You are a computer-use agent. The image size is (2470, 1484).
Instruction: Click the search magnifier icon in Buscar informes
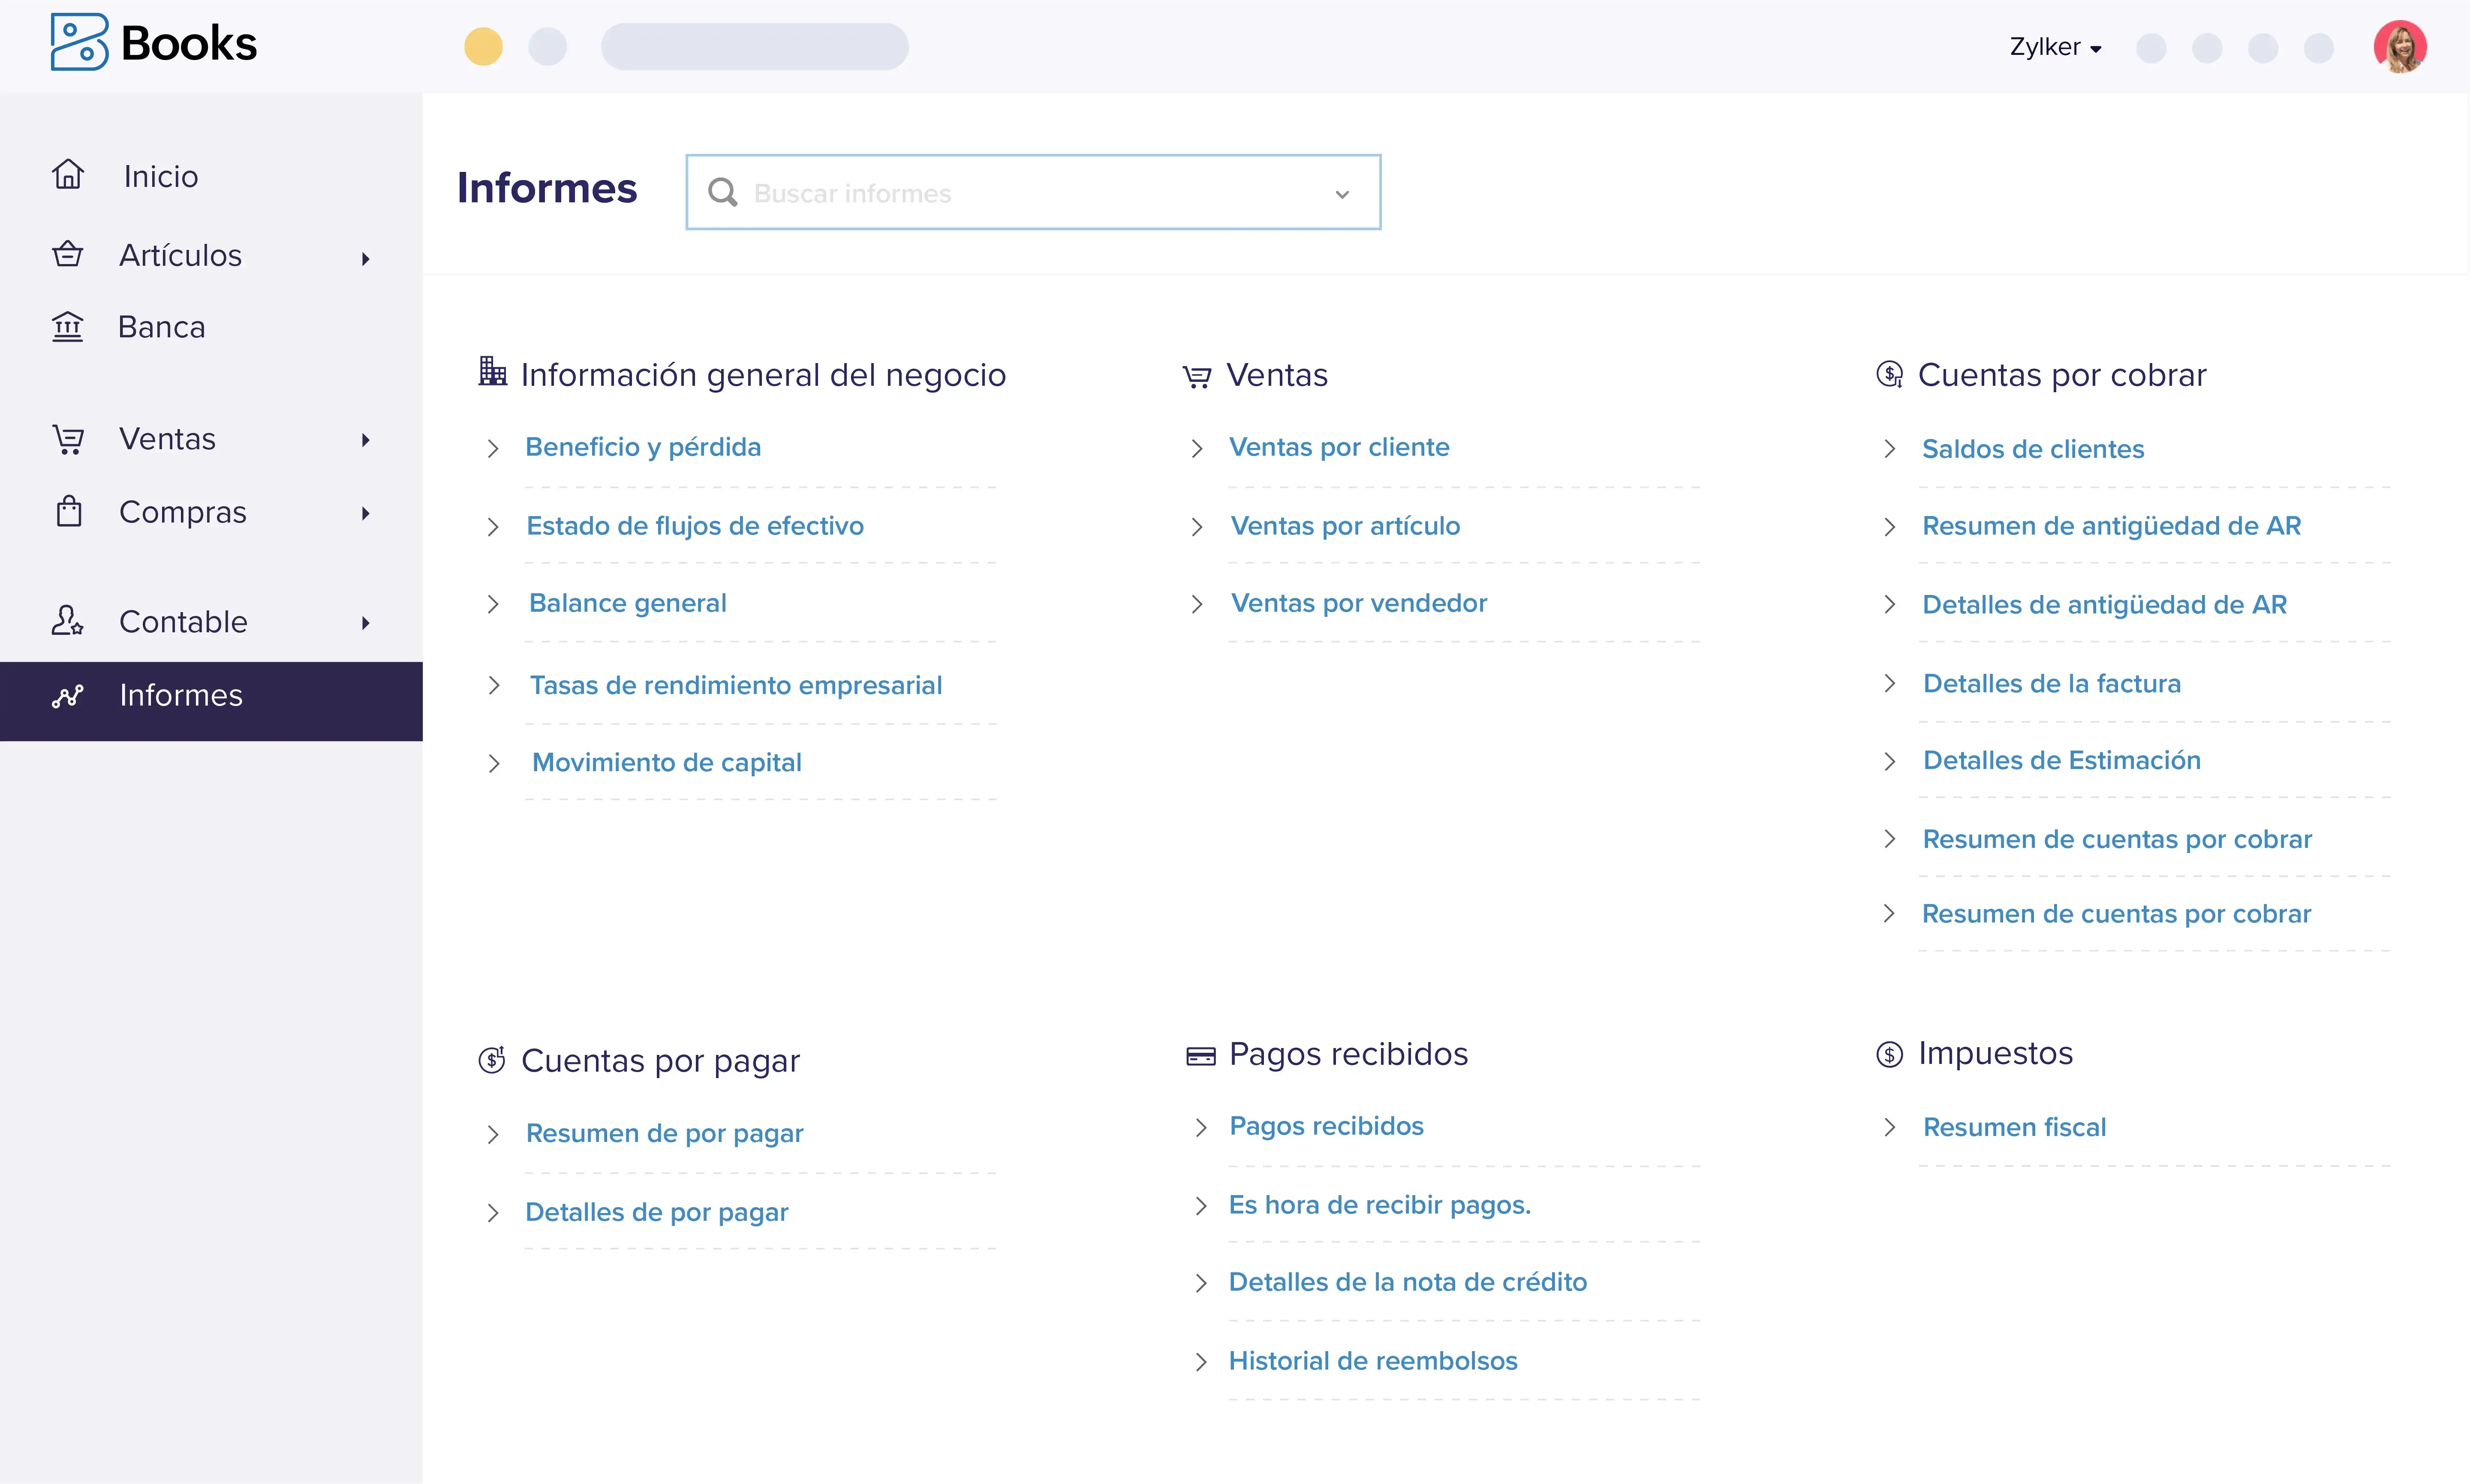point(722,192)
